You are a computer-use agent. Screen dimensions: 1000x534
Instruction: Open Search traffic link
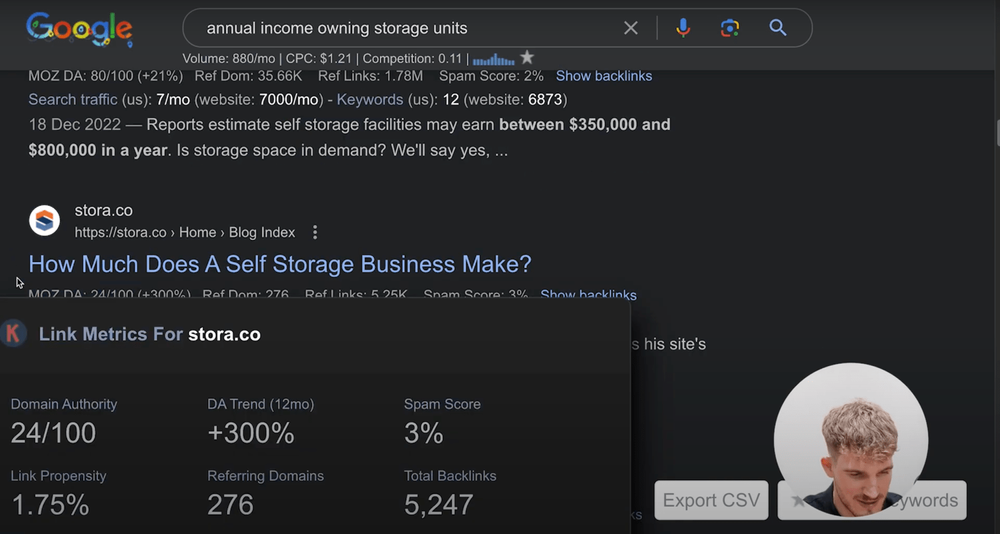coord(73,100)
